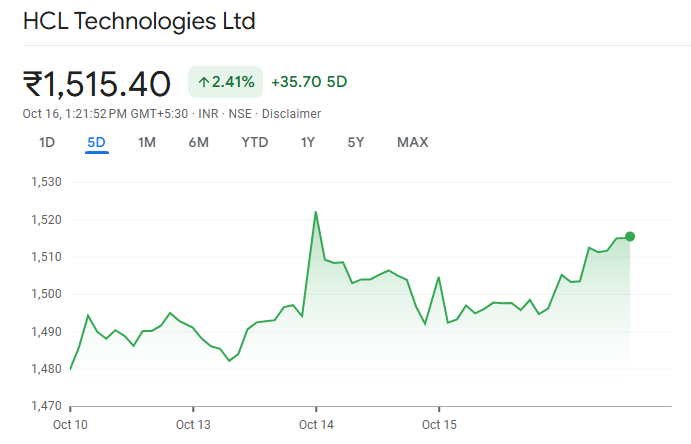The height and width of the screenshot is (444, 691).
Task: Open the Disclaimer link
Action: coord(290,114)
